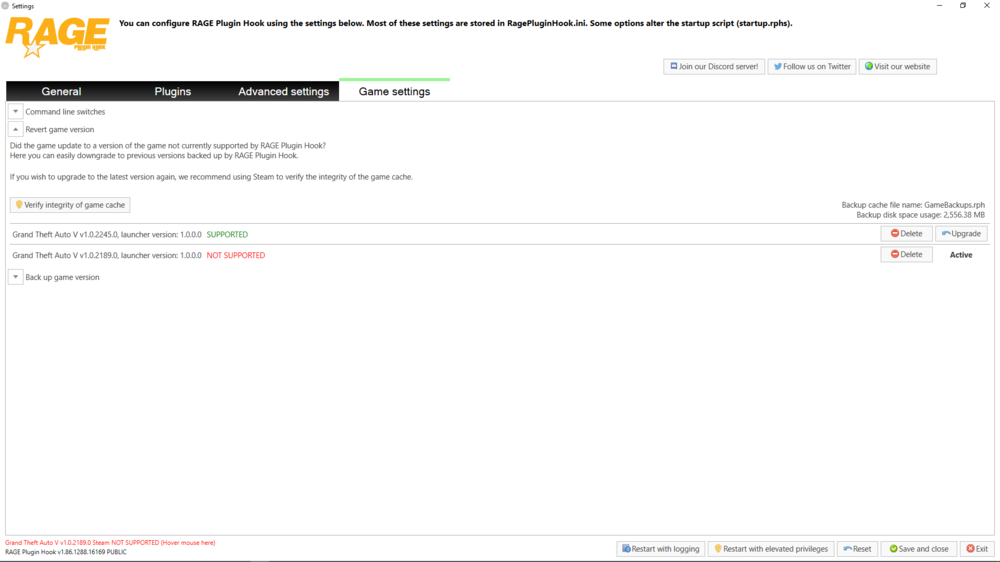This screenshot has height=562, width=1000.
Task: Click Restart with elevated privileges
Action: [x=771, y=549]
